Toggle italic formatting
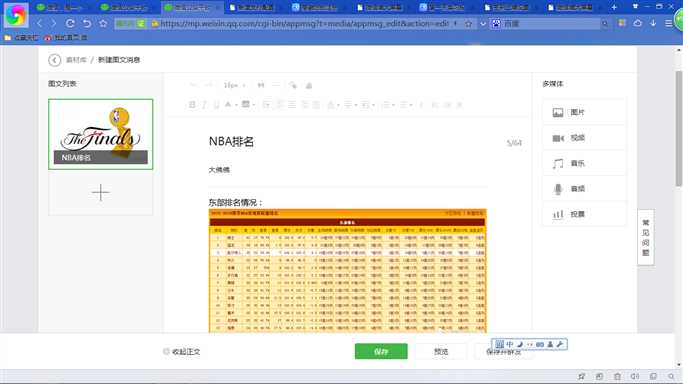Image resolution: width=683 pixels, height=384 pixels. (x=204, y=104)
